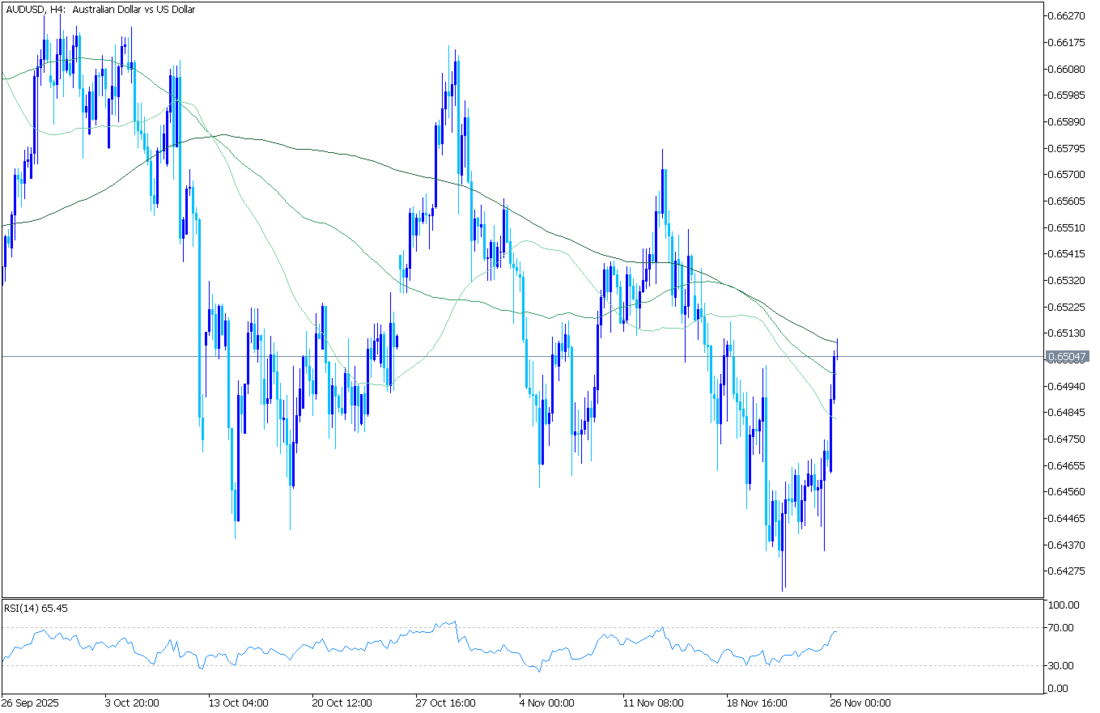Select the 26 Nov 00:00 time label

click(857, 702)
